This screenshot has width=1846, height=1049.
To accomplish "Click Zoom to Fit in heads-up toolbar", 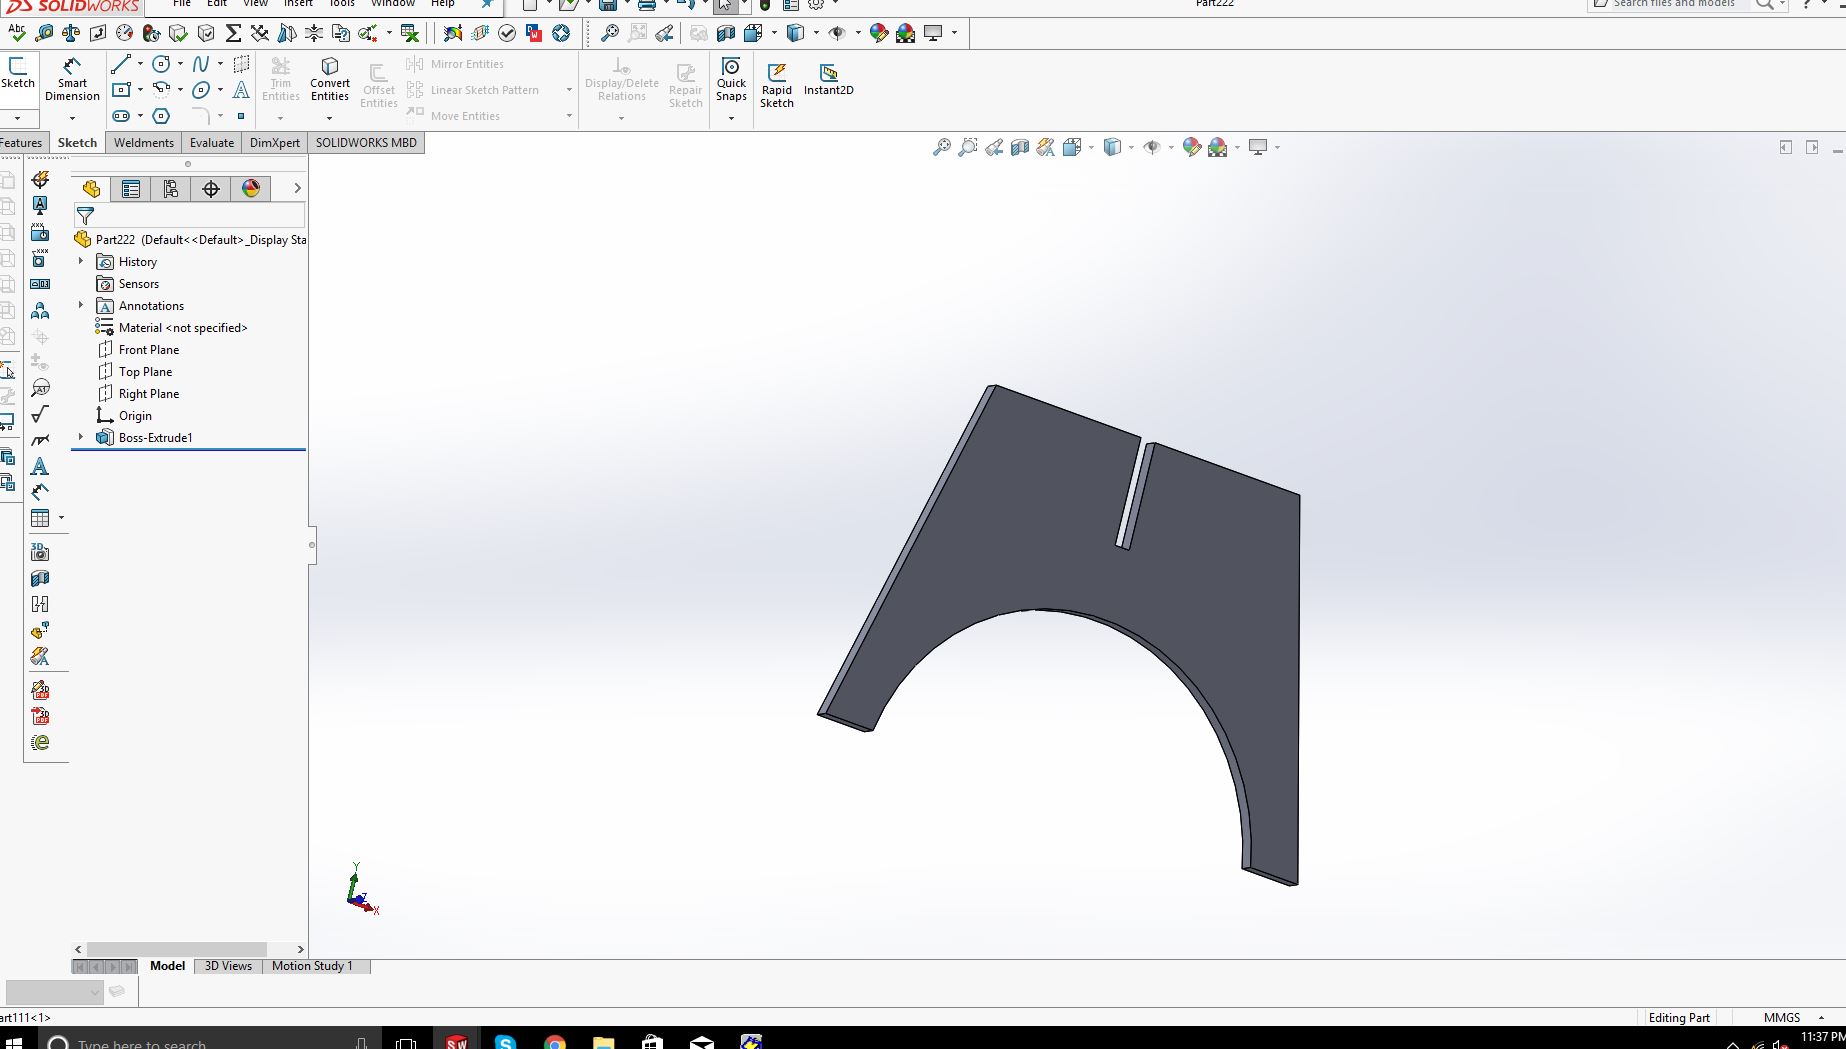I will (941, 147).
